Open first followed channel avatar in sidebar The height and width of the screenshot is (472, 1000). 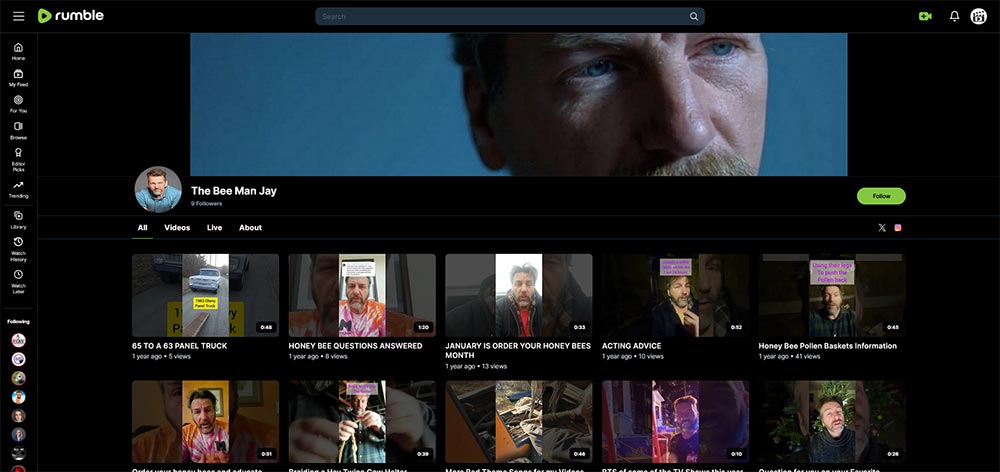[18, 340]
